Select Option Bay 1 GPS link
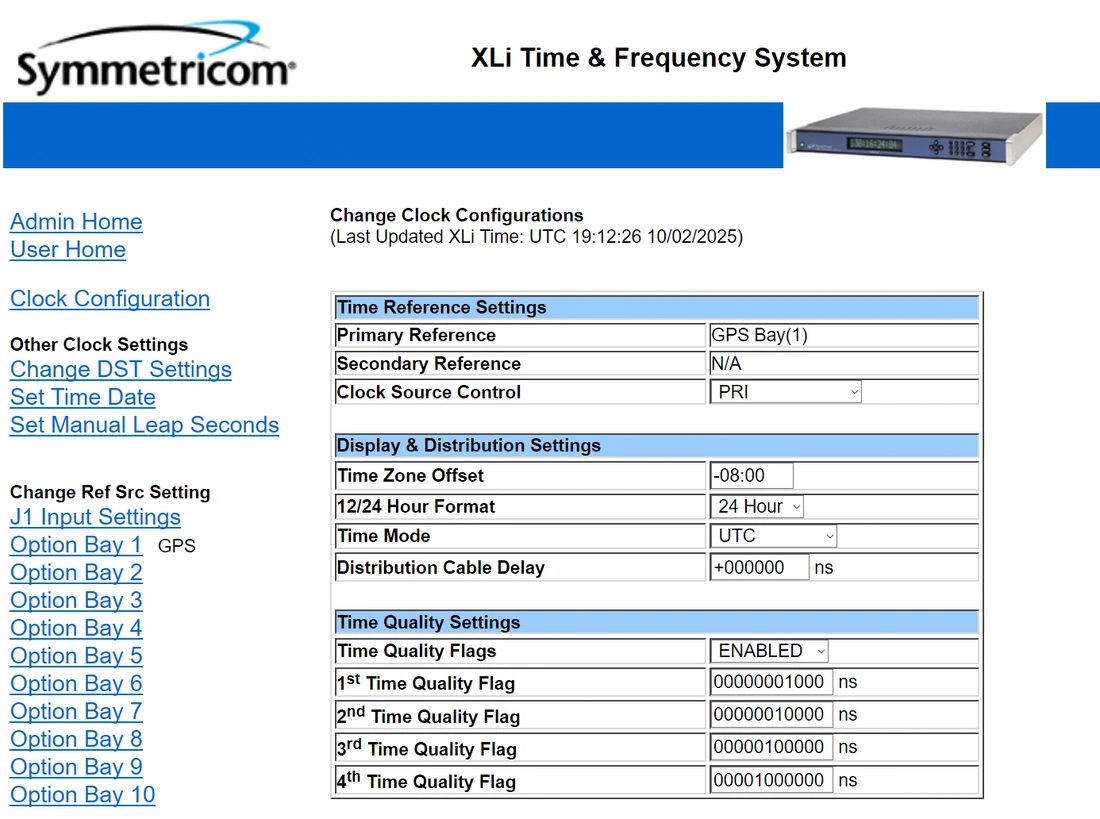 point(76,546)
